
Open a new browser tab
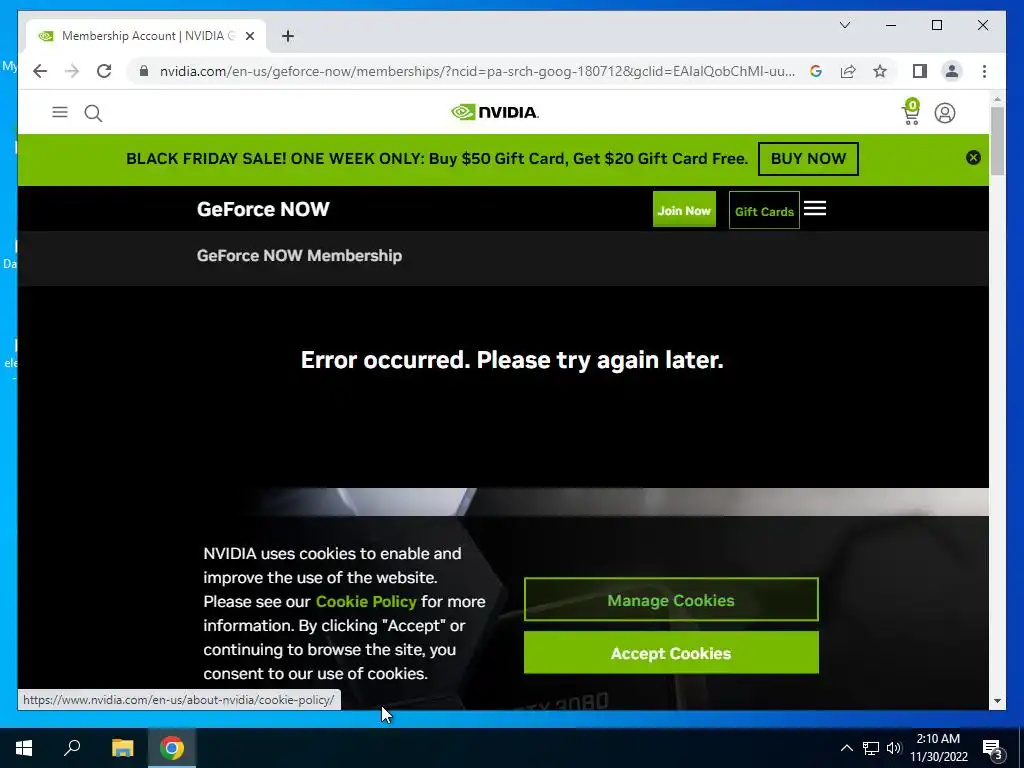point(288,36)
